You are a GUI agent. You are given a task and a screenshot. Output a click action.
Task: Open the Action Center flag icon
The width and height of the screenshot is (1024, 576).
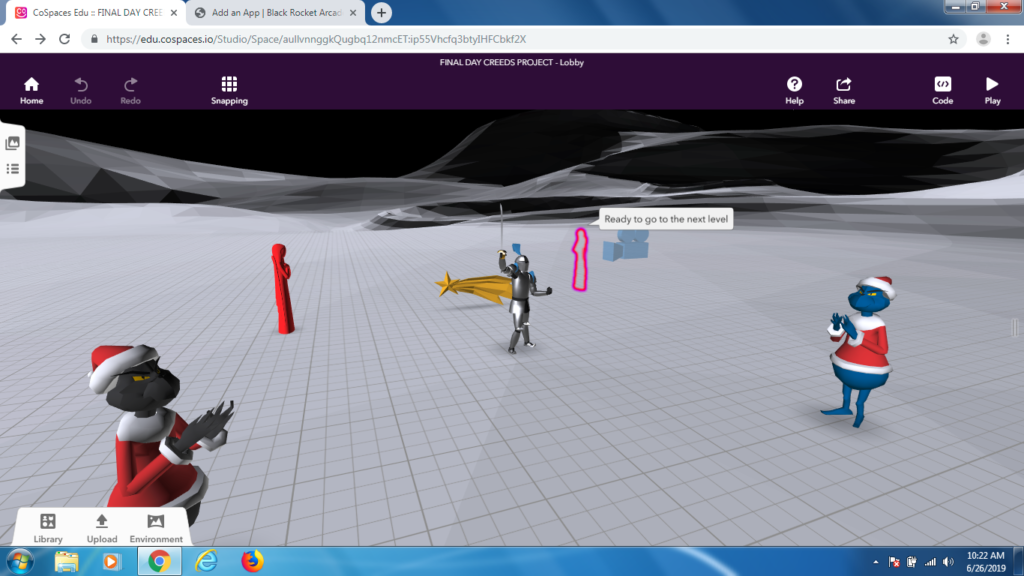[894, 562]
